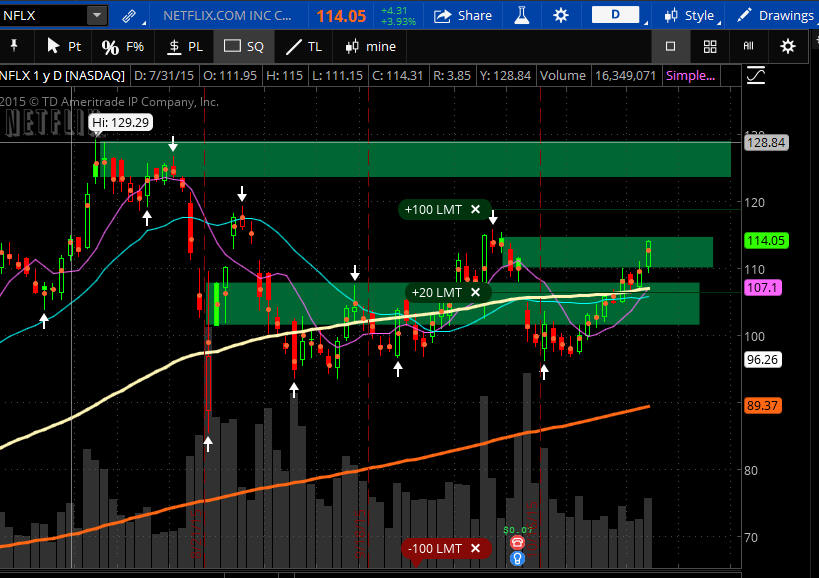The image size is (819, 578).
Task: Toggle the All drawings button
Action: pyautogui.click(x=748, y=46)
